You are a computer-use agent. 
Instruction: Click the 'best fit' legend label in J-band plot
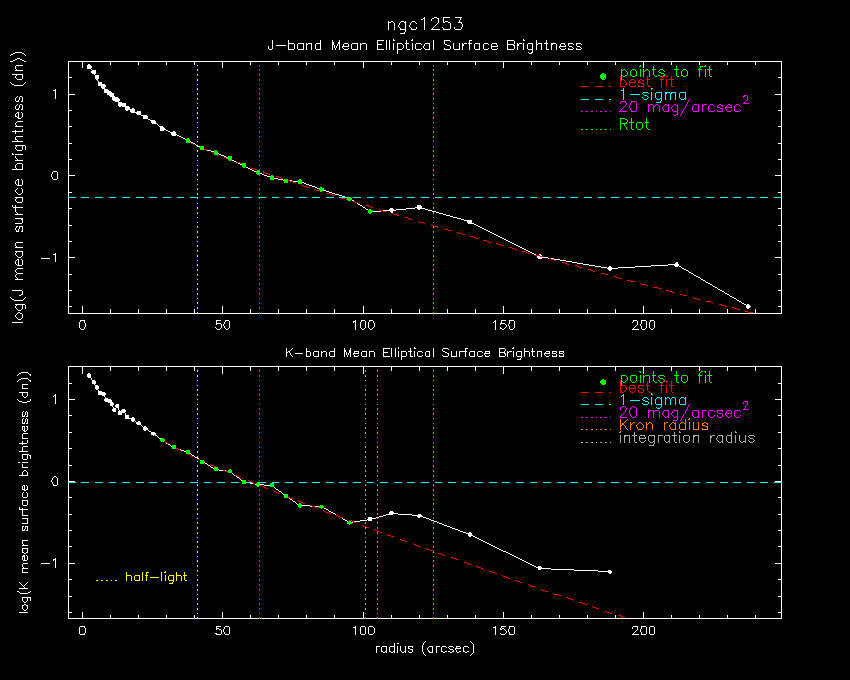click(x=647, y=84)
